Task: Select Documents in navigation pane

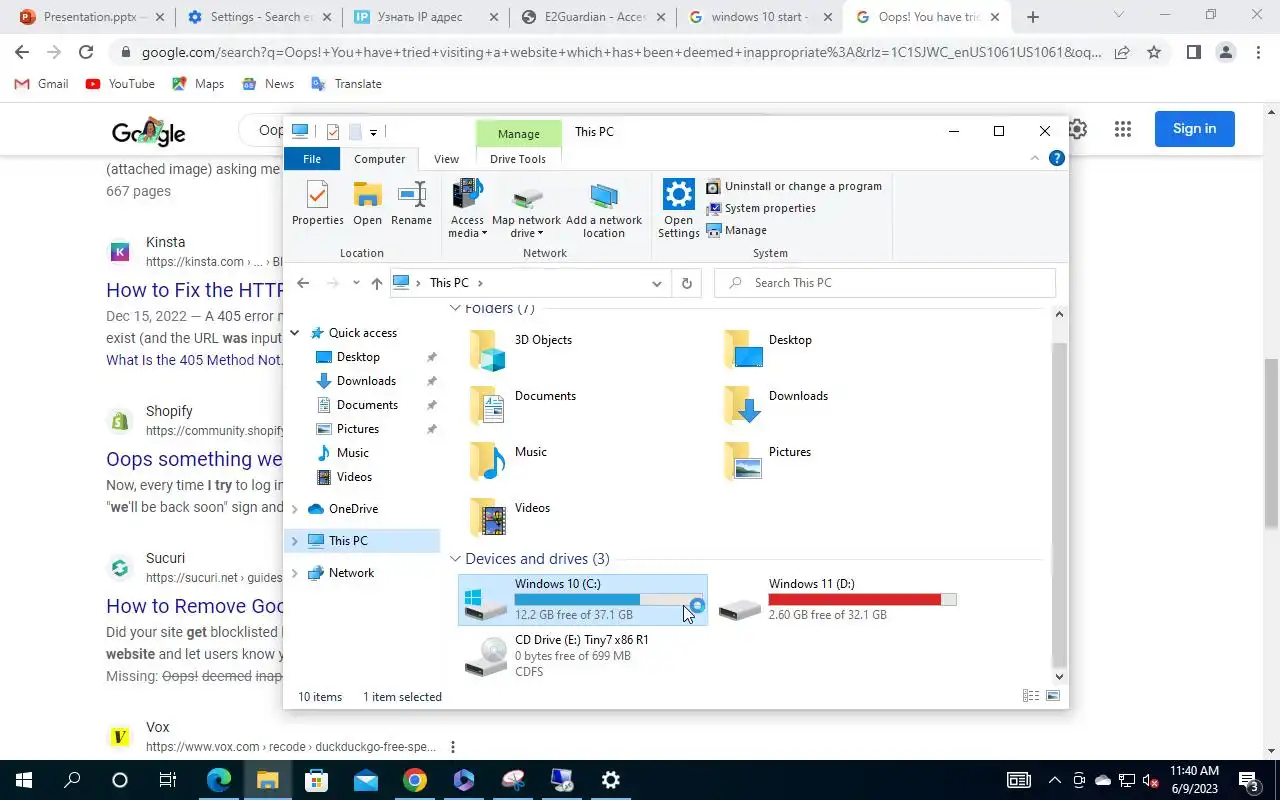Action: (367, 405)
